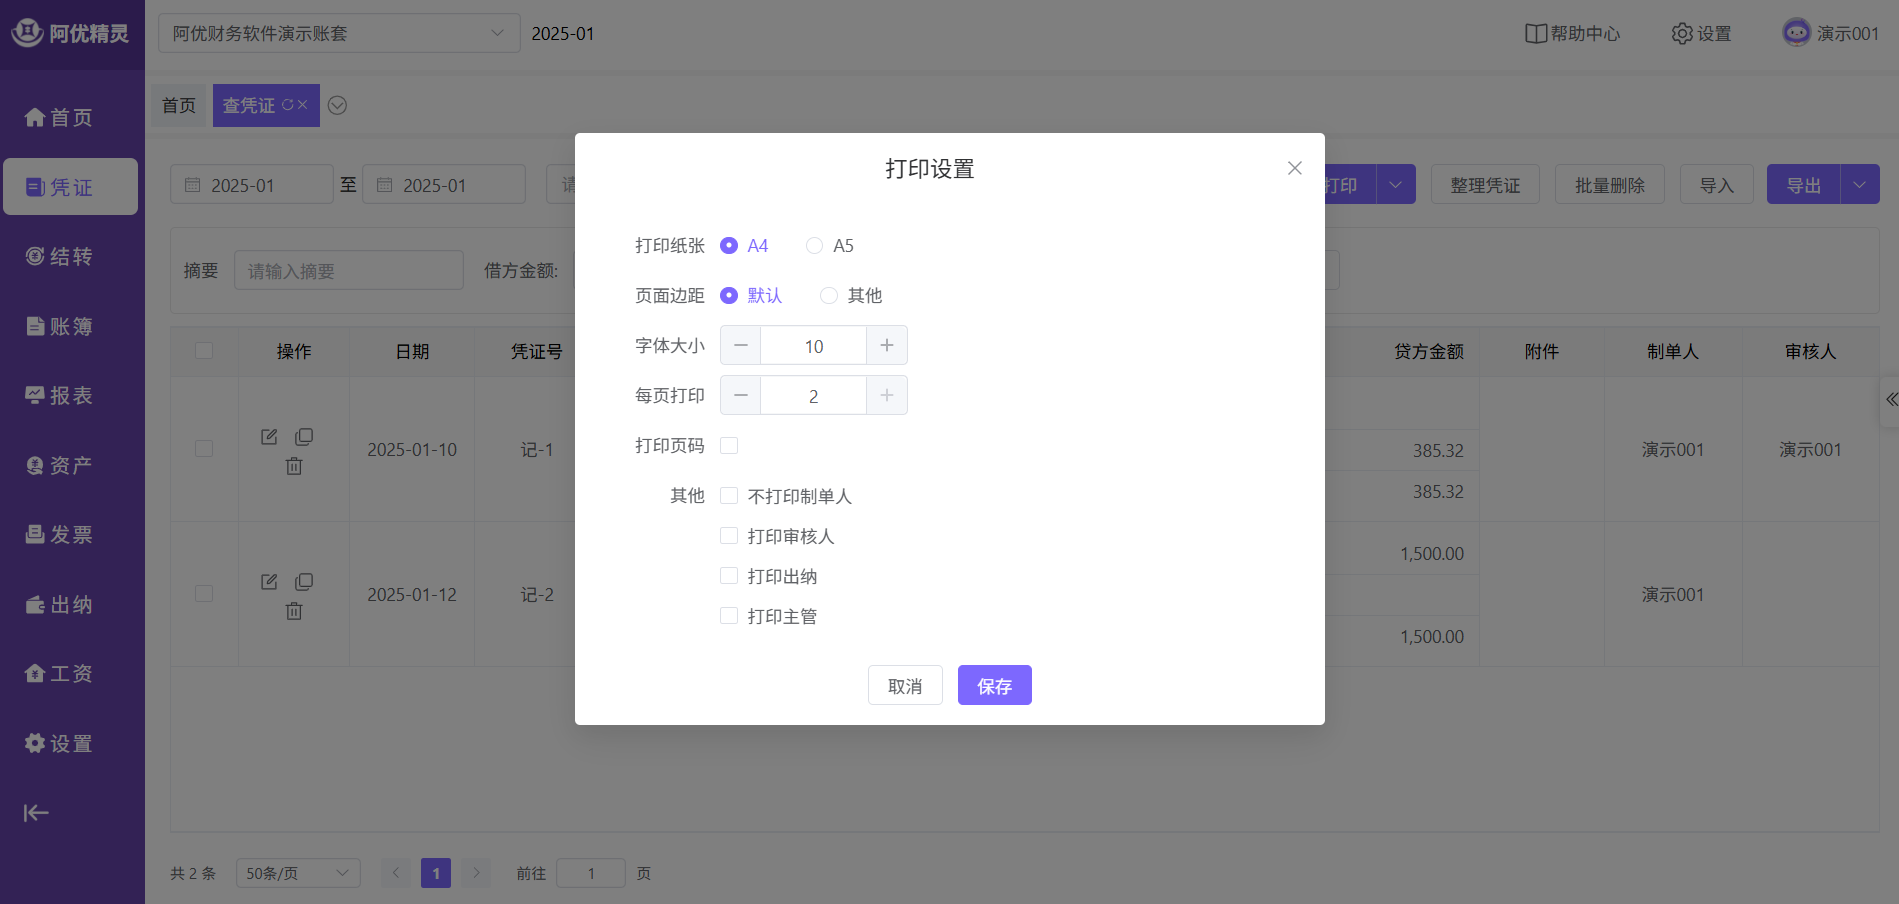Collapse the sidebar with the arrow icon
Image resolution: width=1899 pixels, height=904 pixels.
(36, 813)
